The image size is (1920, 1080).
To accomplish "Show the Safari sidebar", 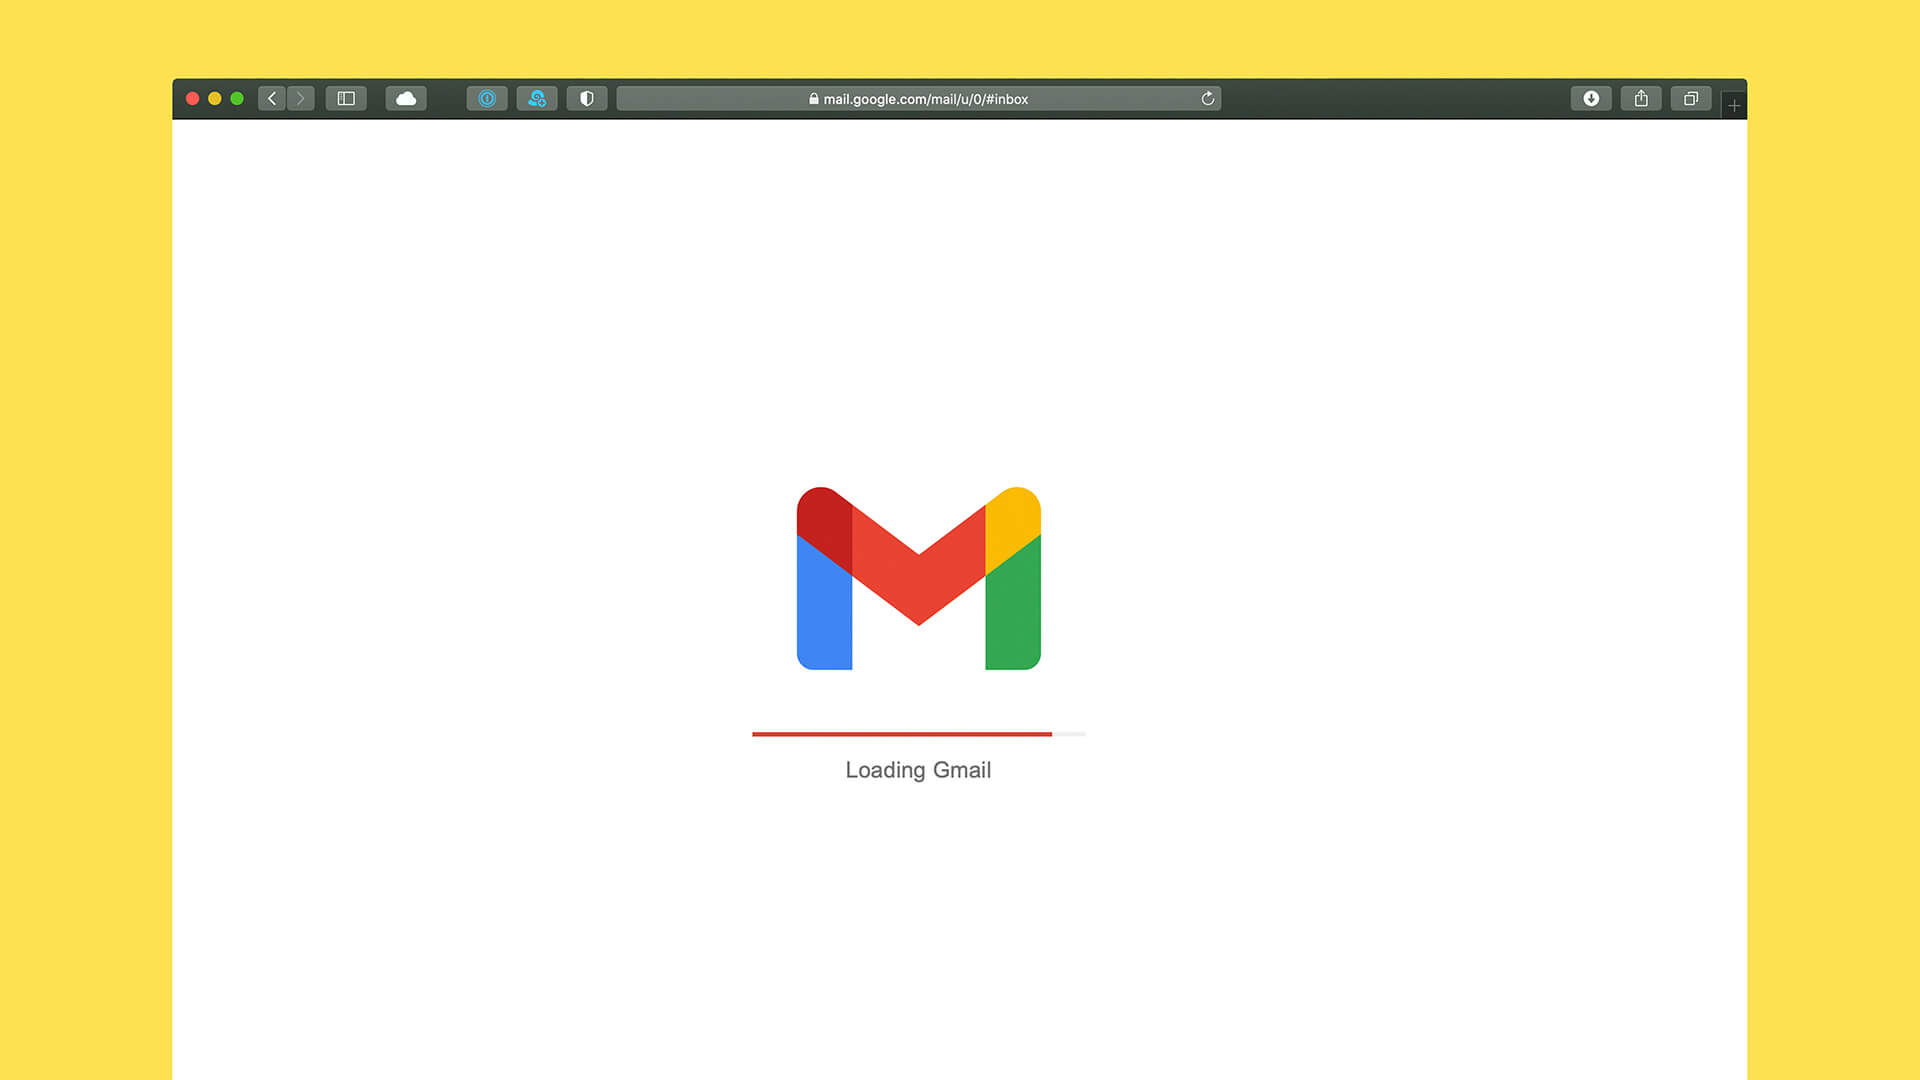I will click(x=346, y=98).
